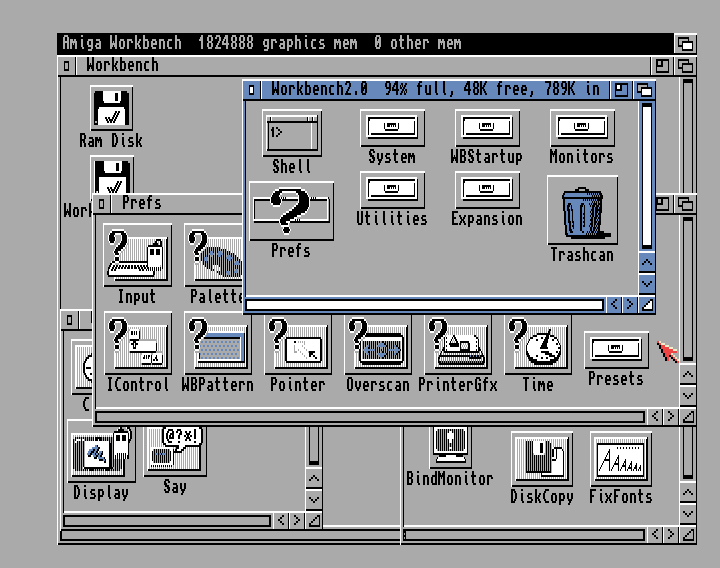Screen dimensions: 720x568
Task: Click the Trashcan icon
Action: 581,212
